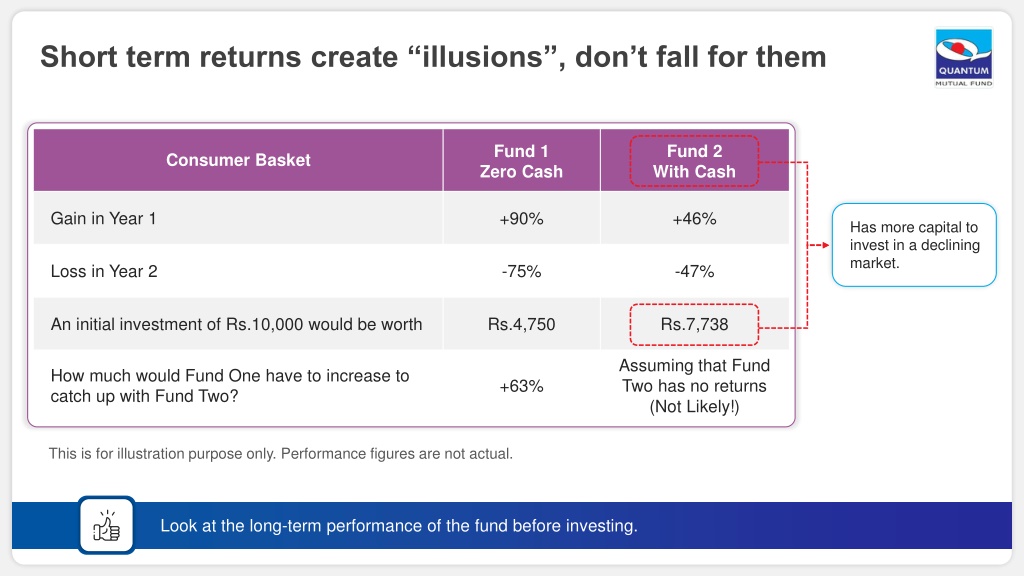1024x576 pixels.
Task: Click the +63% catch-up value
Action: (x=521, y=387)
